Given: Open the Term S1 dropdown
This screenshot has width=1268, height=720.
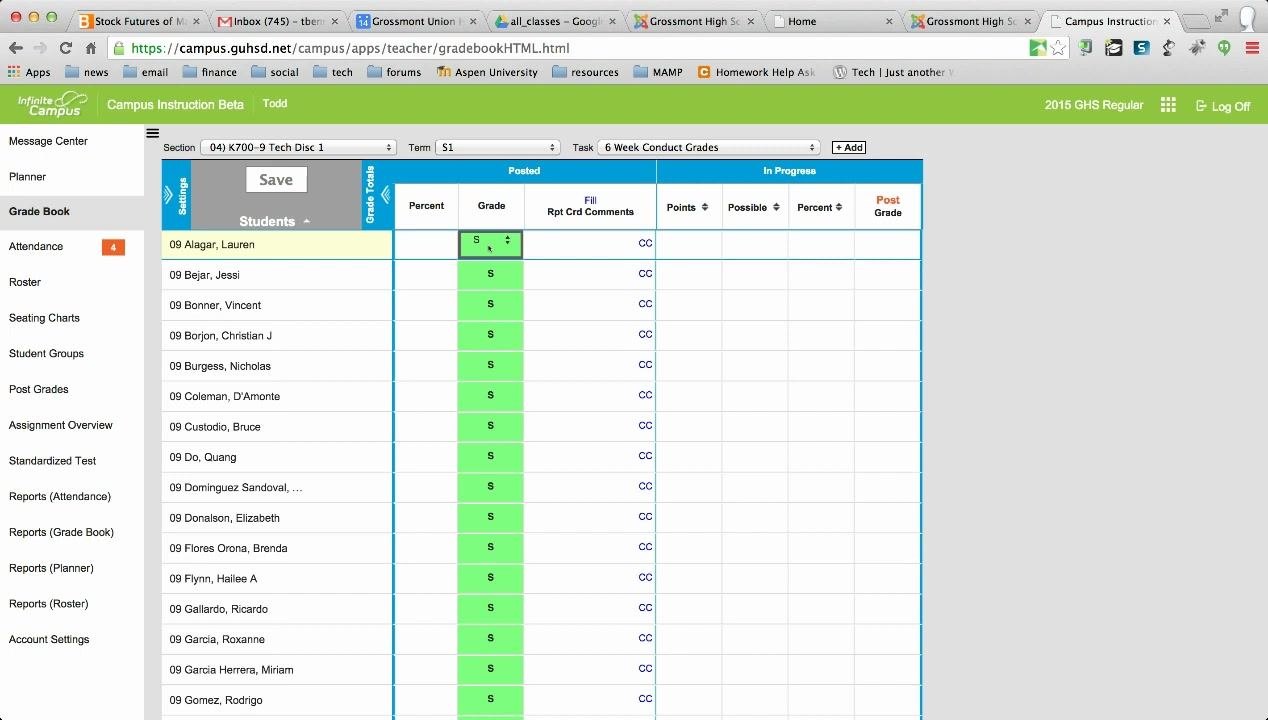Looking at the screenshot, I should coord(496,147).
